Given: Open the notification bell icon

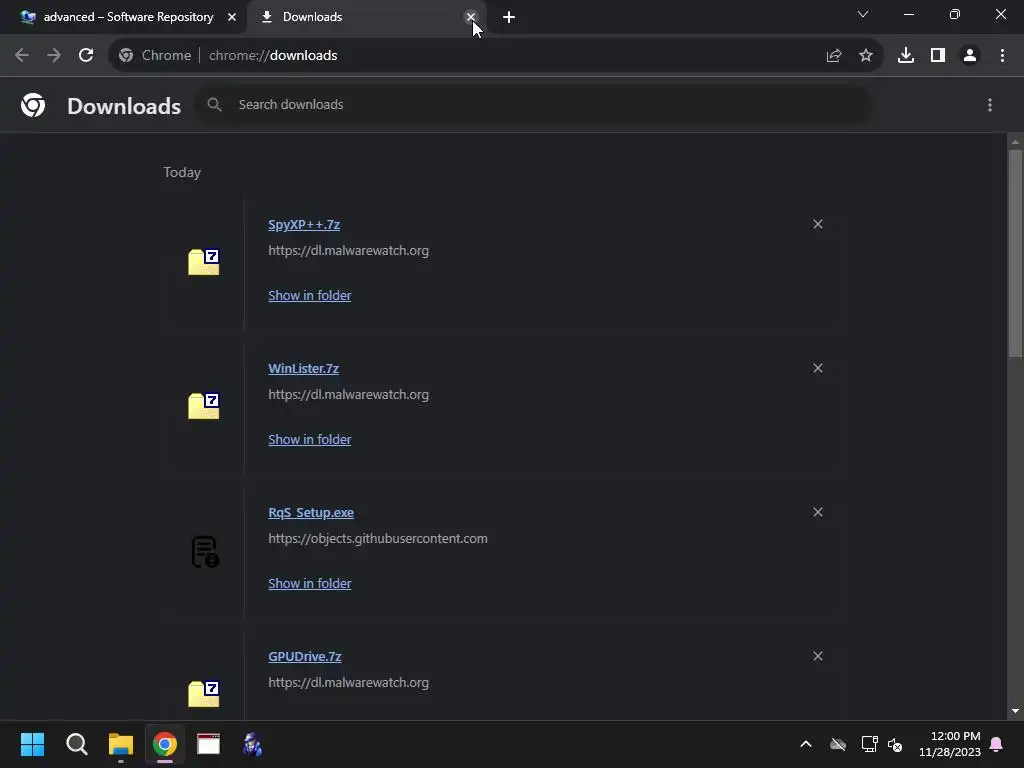Looking at the screenshot, I should (997, 744).
